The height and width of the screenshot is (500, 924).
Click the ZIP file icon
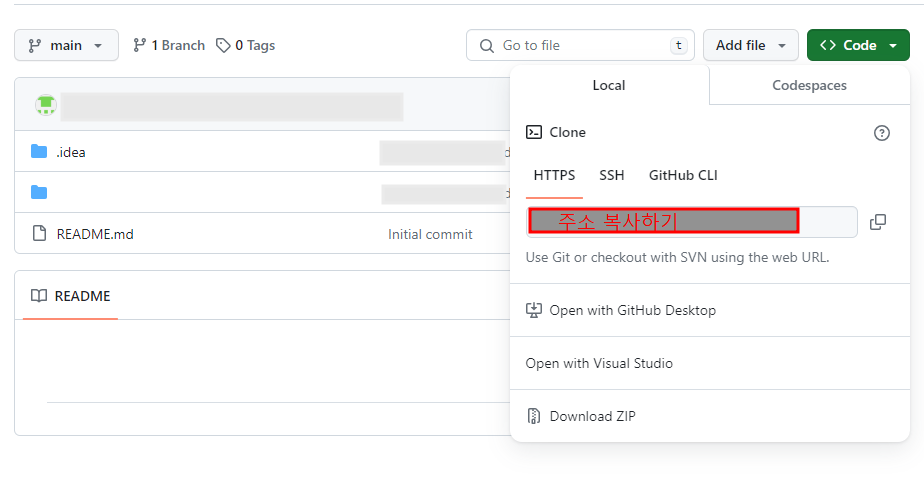pos(533,416)
